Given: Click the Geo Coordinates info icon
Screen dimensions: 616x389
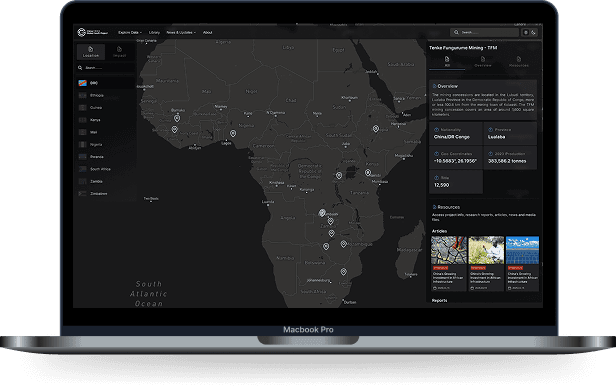Looking at the screenshot, I should [x=436, y=154].
